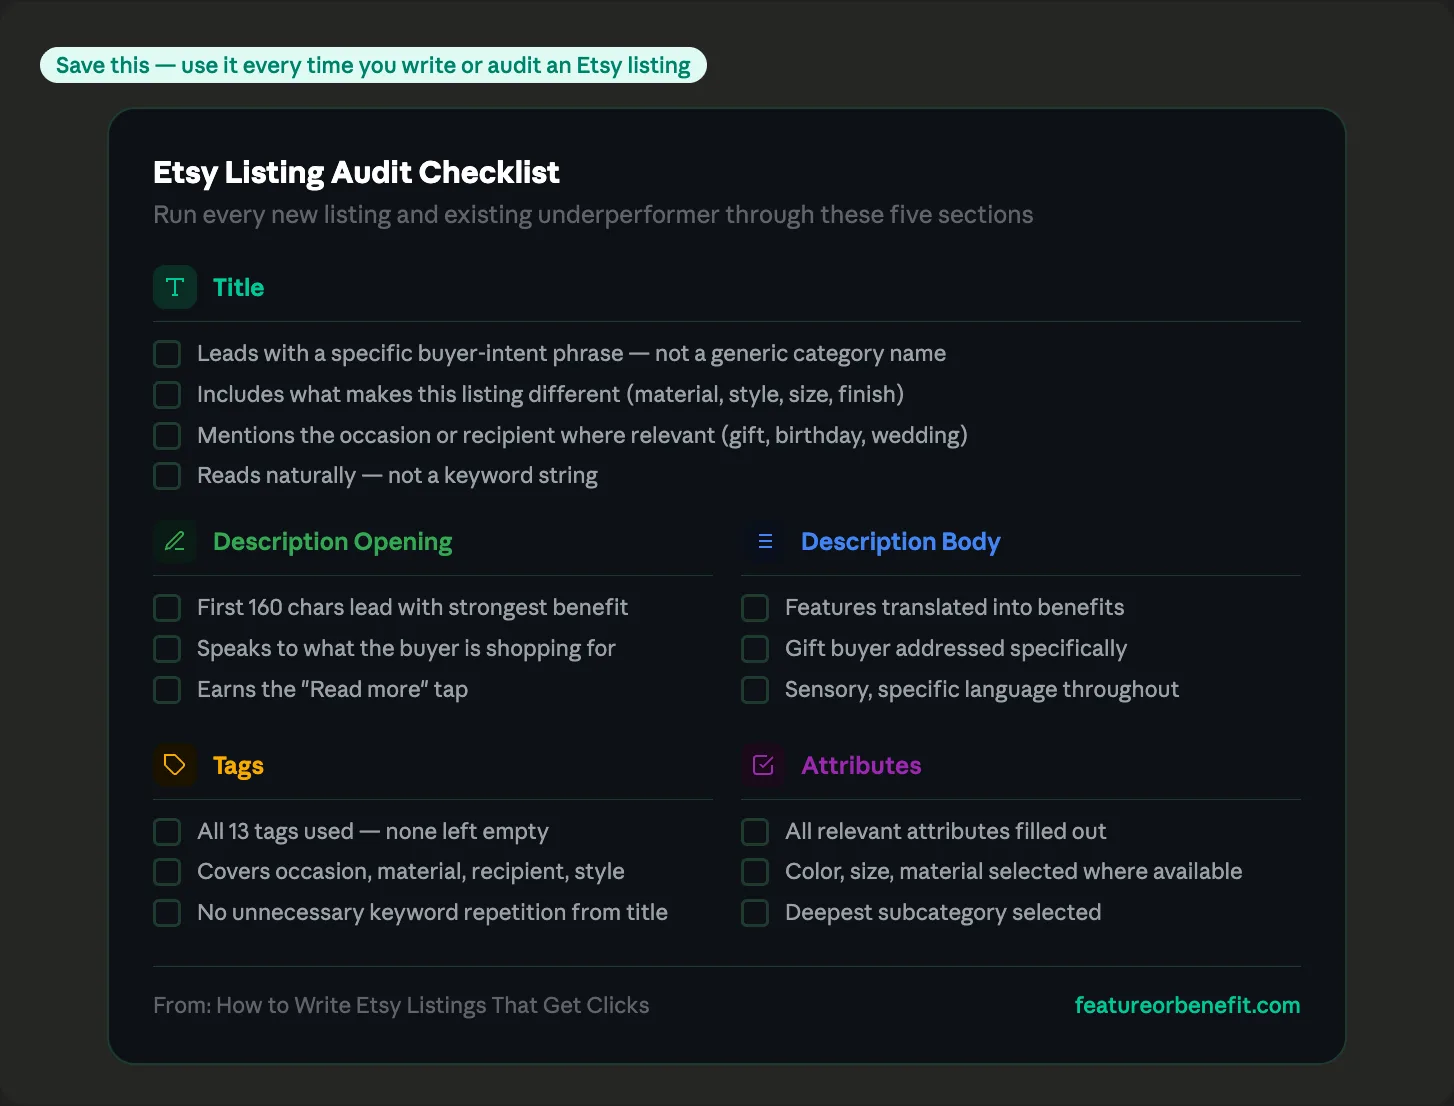Open the featureorbenefit.com link
The image size is (1454, 1106).
point(1187,1005)
